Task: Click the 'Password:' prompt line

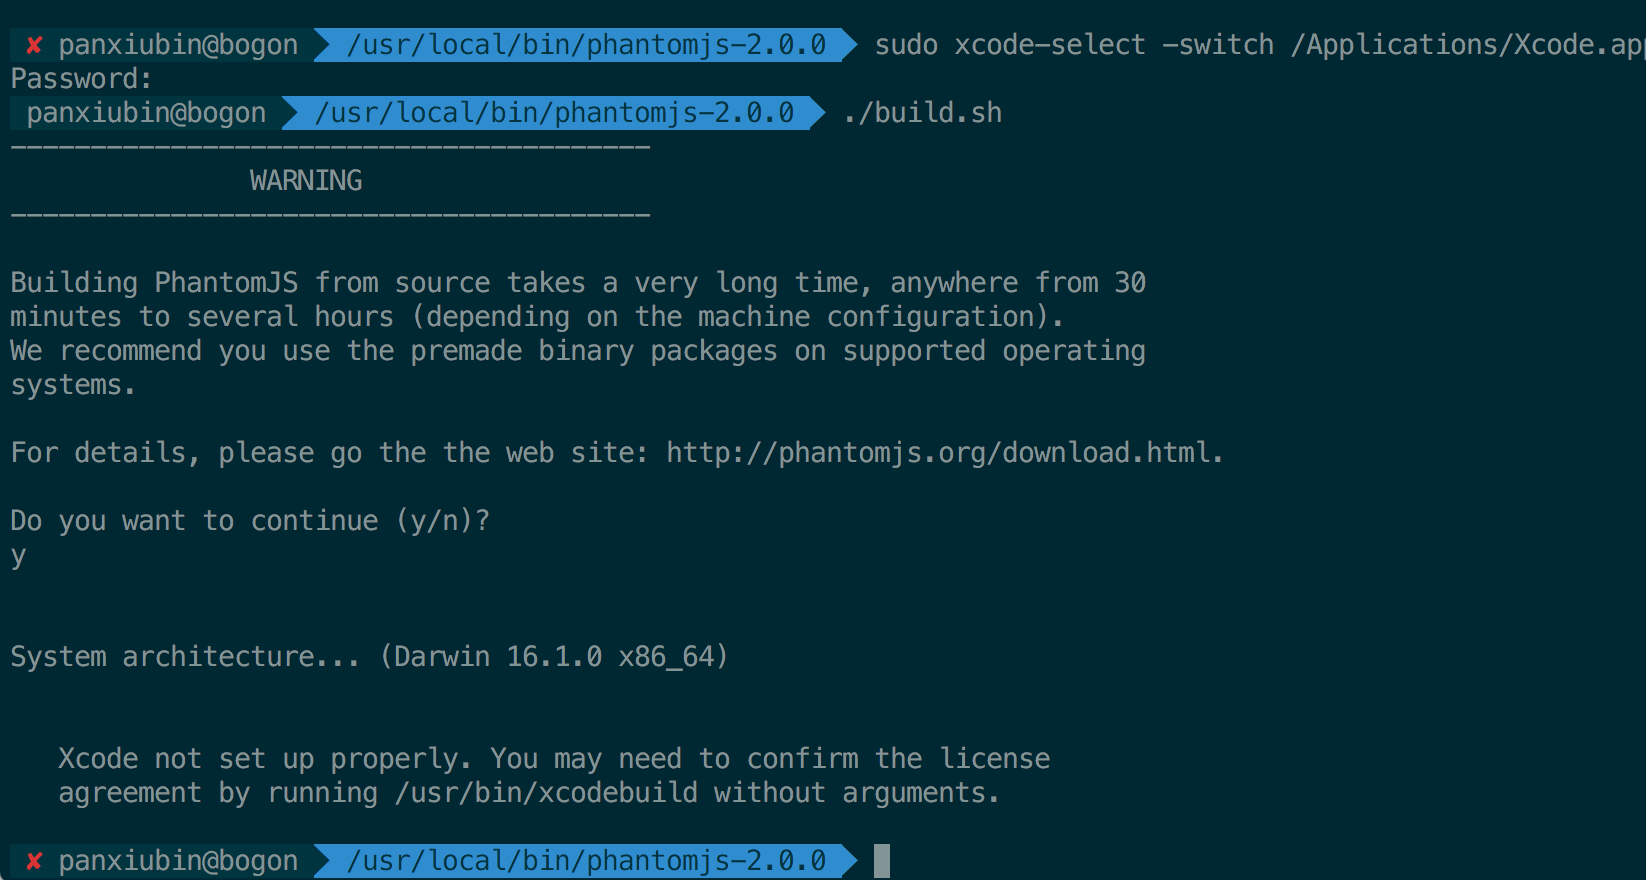Action: click(81, 79)
